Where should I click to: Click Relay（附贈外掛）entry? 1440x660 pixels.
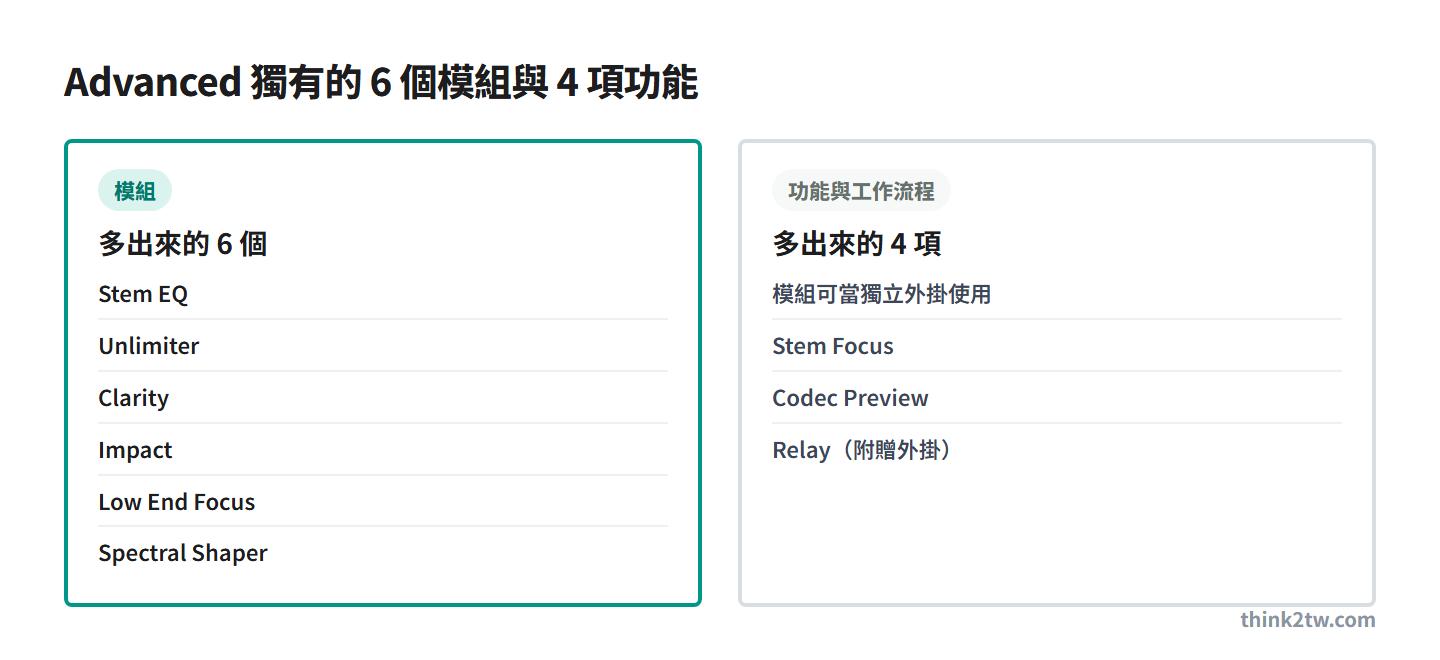pos(1056,450)
